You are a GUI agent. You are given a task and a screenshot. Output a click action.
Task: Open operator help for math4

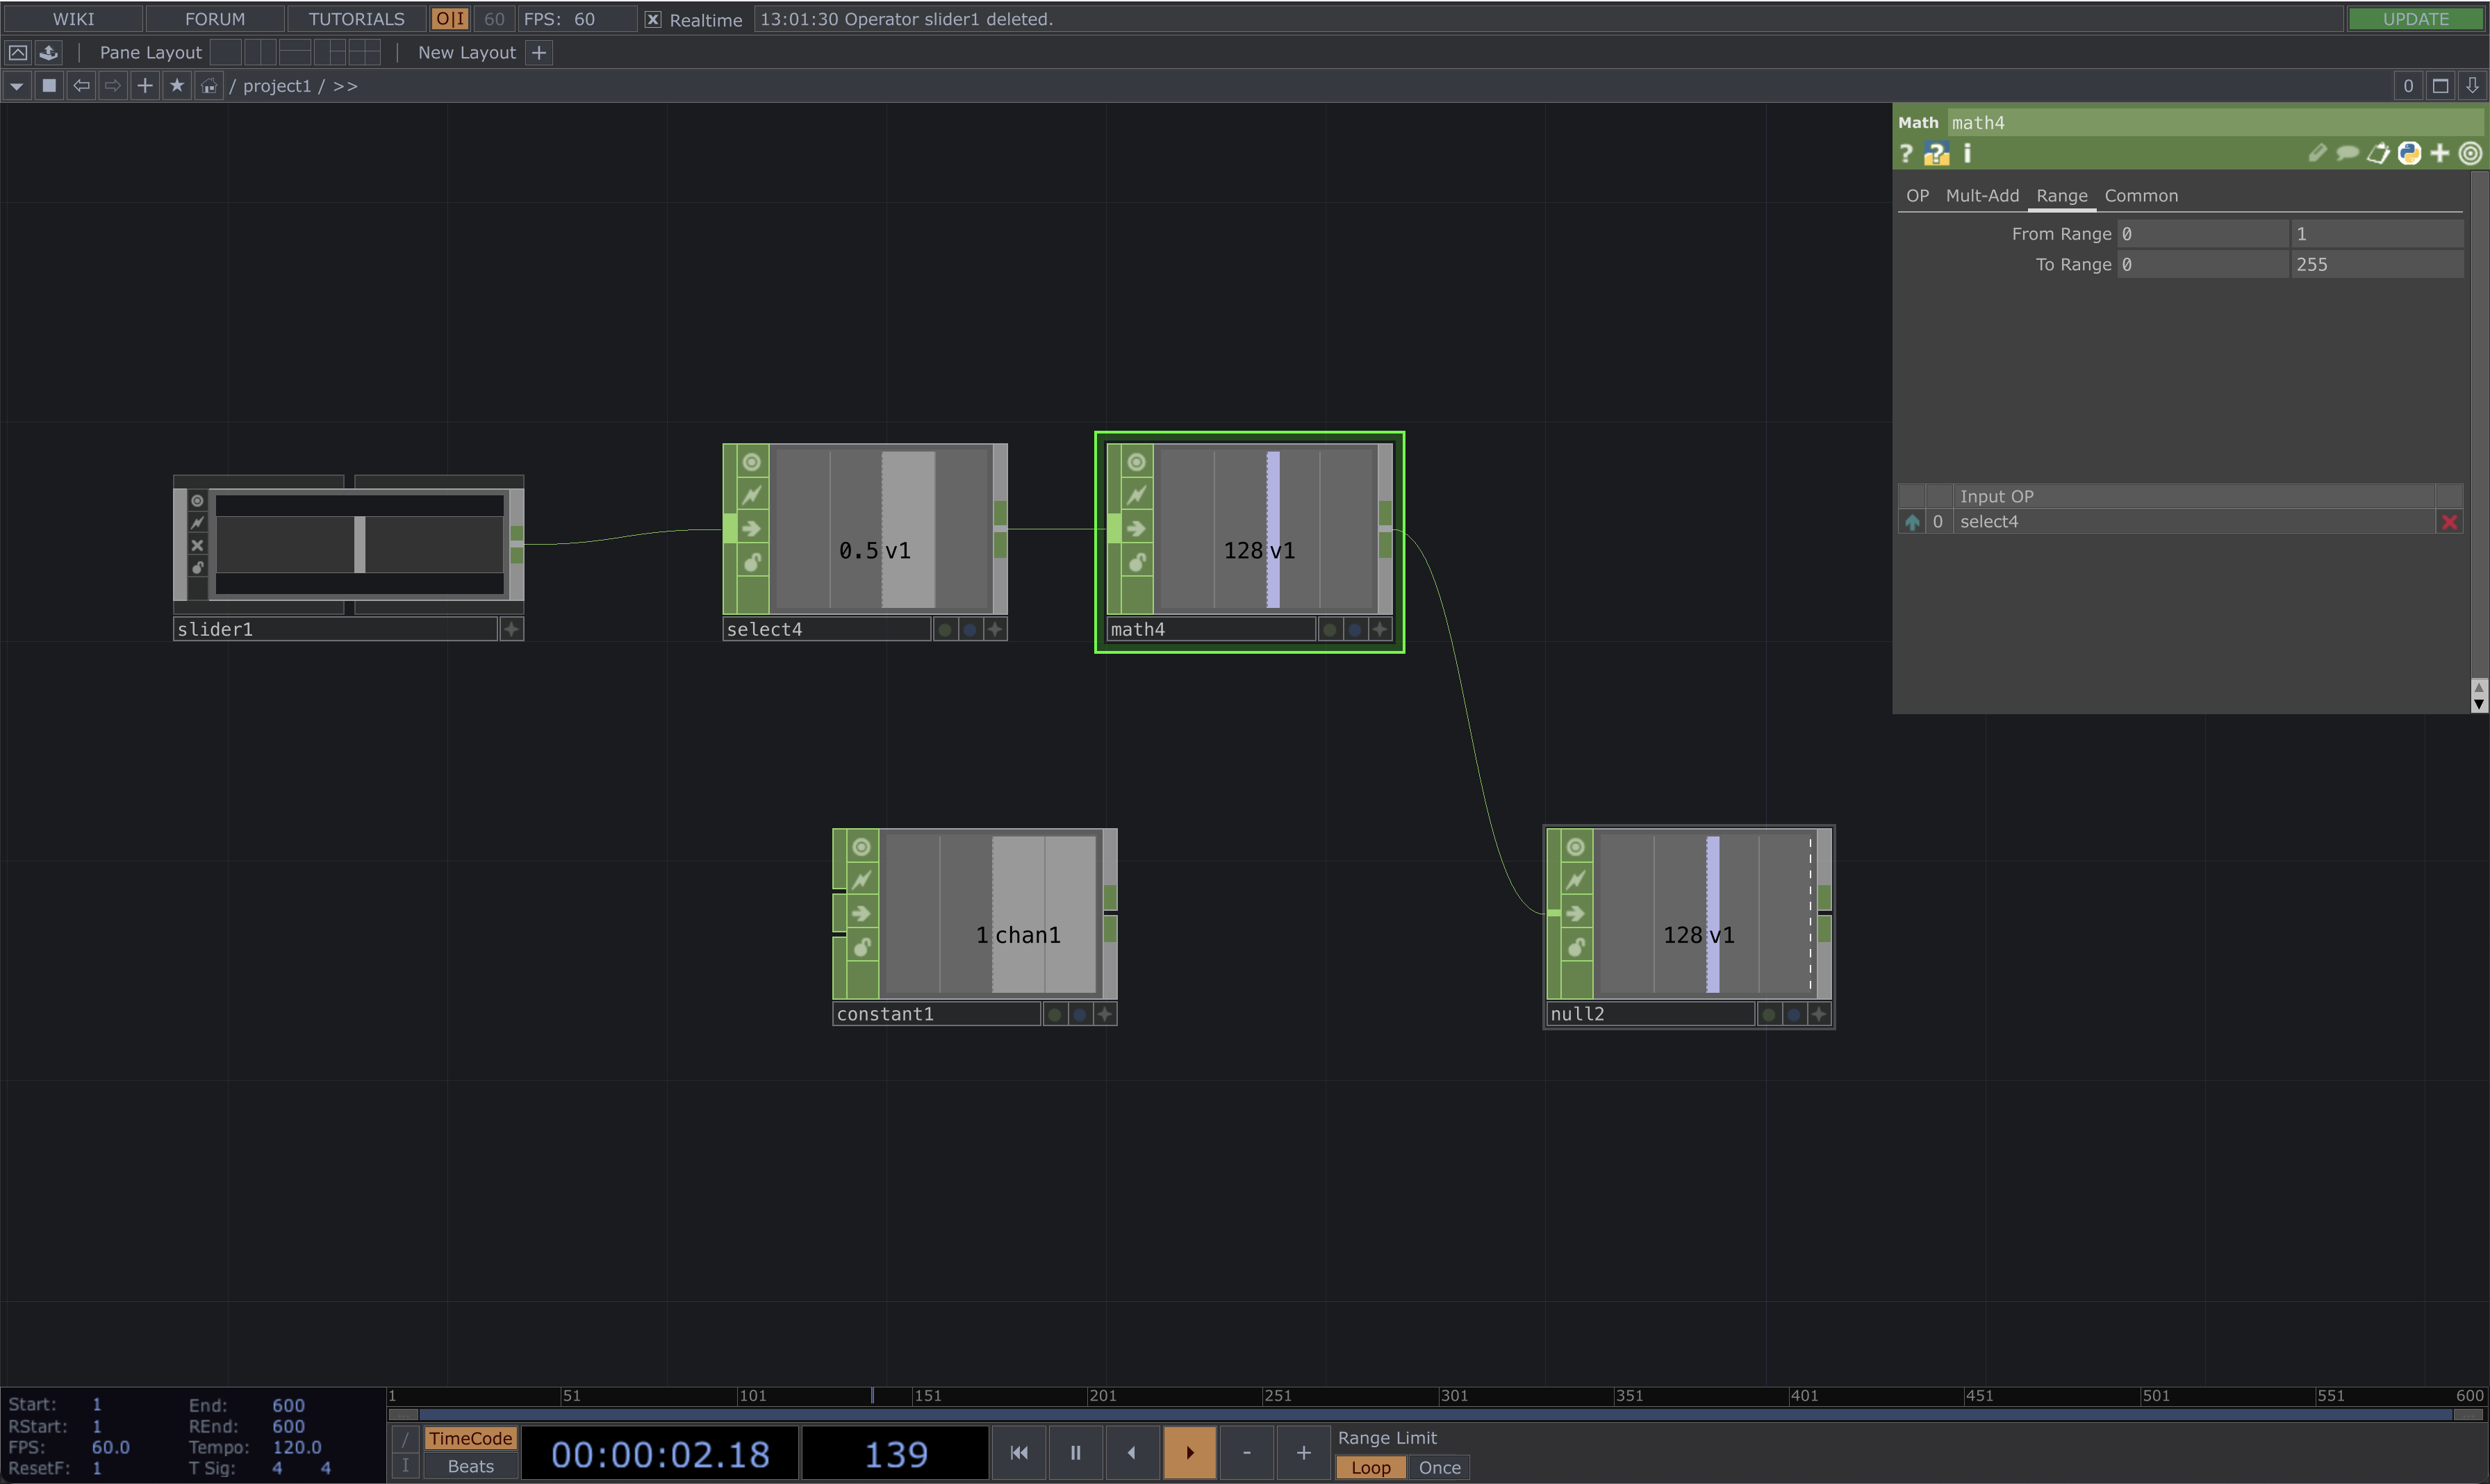[1906, 153]
